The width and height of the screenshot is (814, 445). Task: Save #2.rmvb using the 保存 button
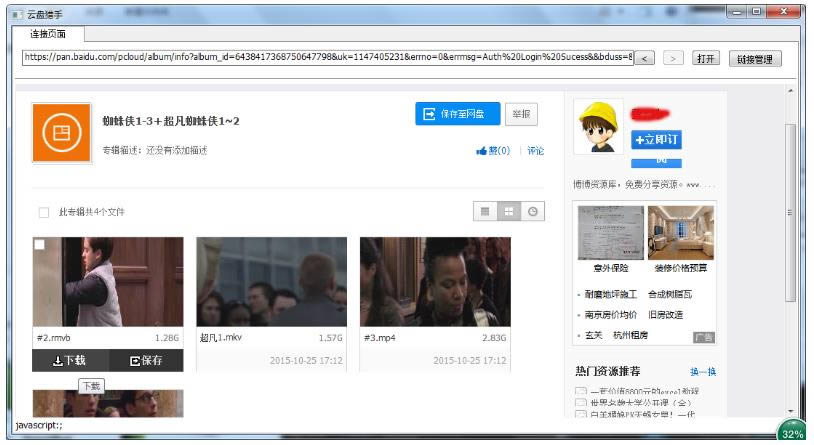pos(146,360)
